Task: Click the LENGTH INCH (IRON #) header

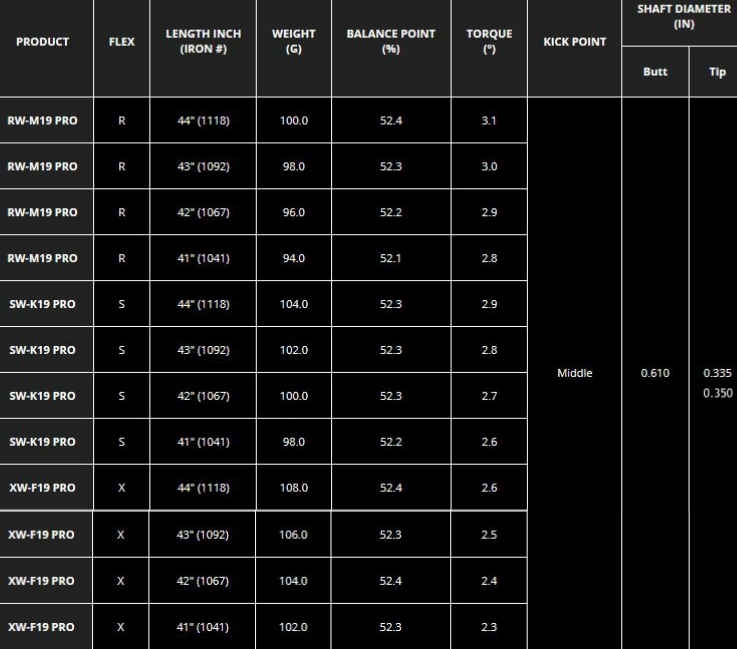Action: pos(203,41)
